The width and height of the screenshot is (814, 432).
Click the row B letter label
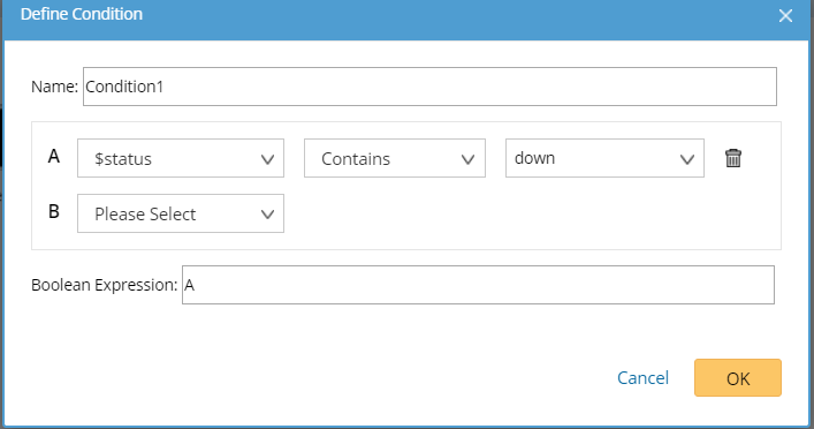54,212
